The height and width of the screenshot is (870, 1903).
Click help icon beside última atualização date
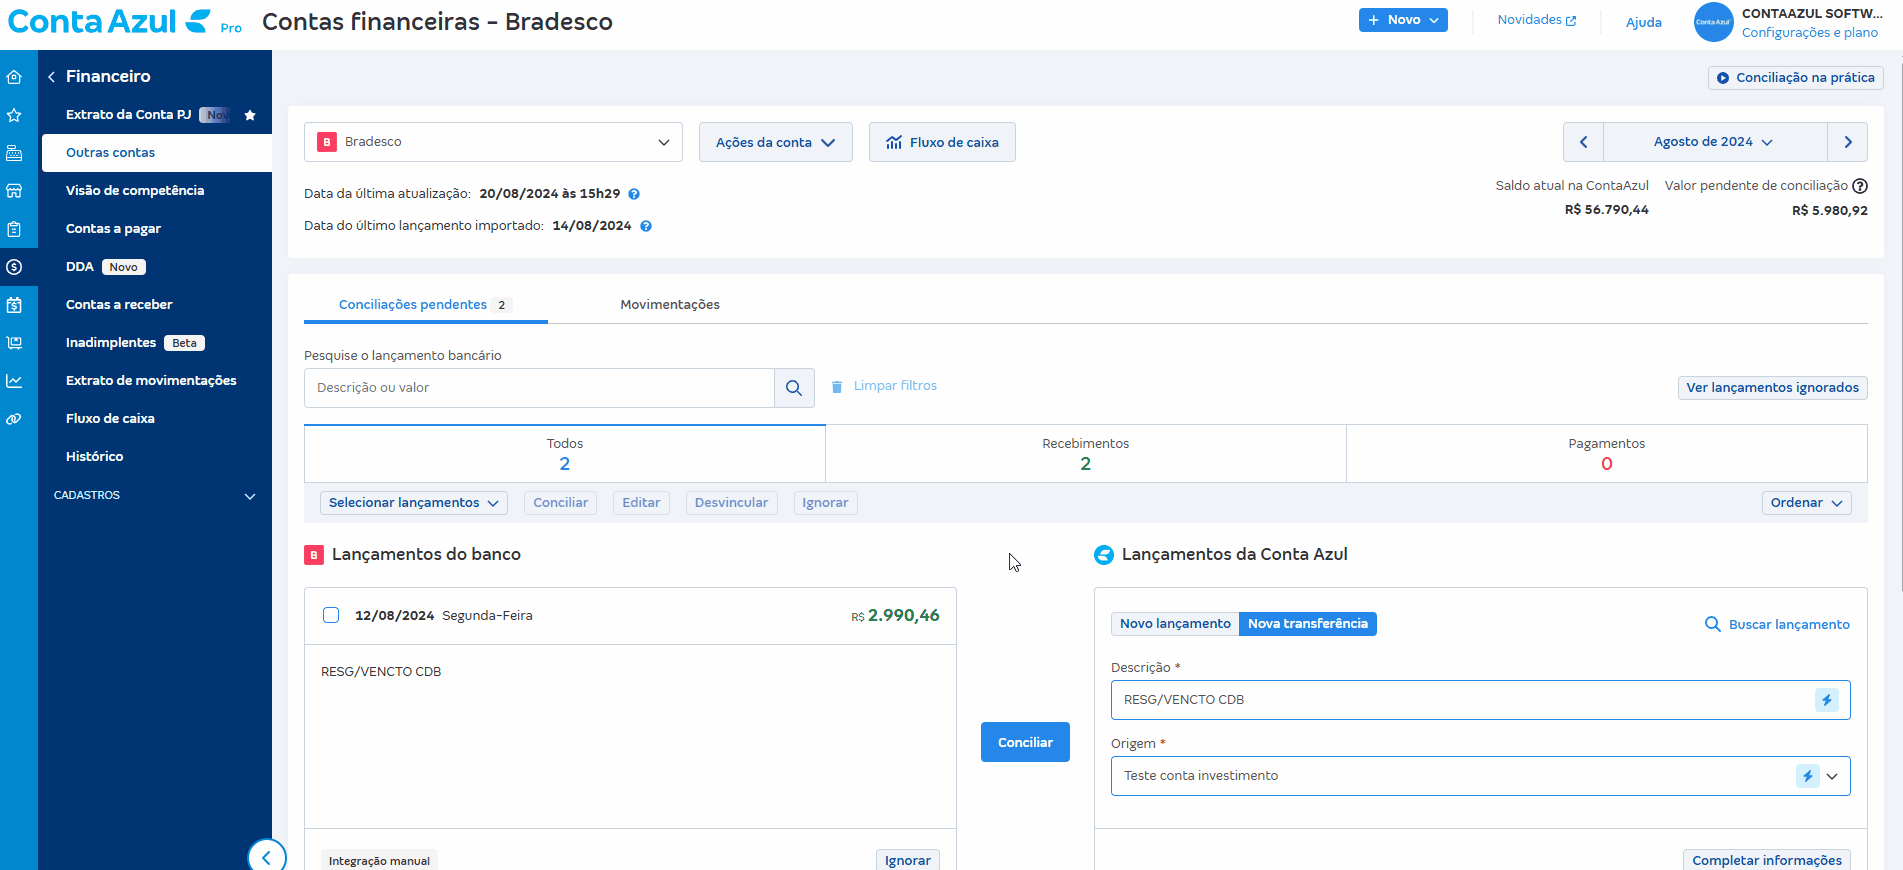click(634, 194)
